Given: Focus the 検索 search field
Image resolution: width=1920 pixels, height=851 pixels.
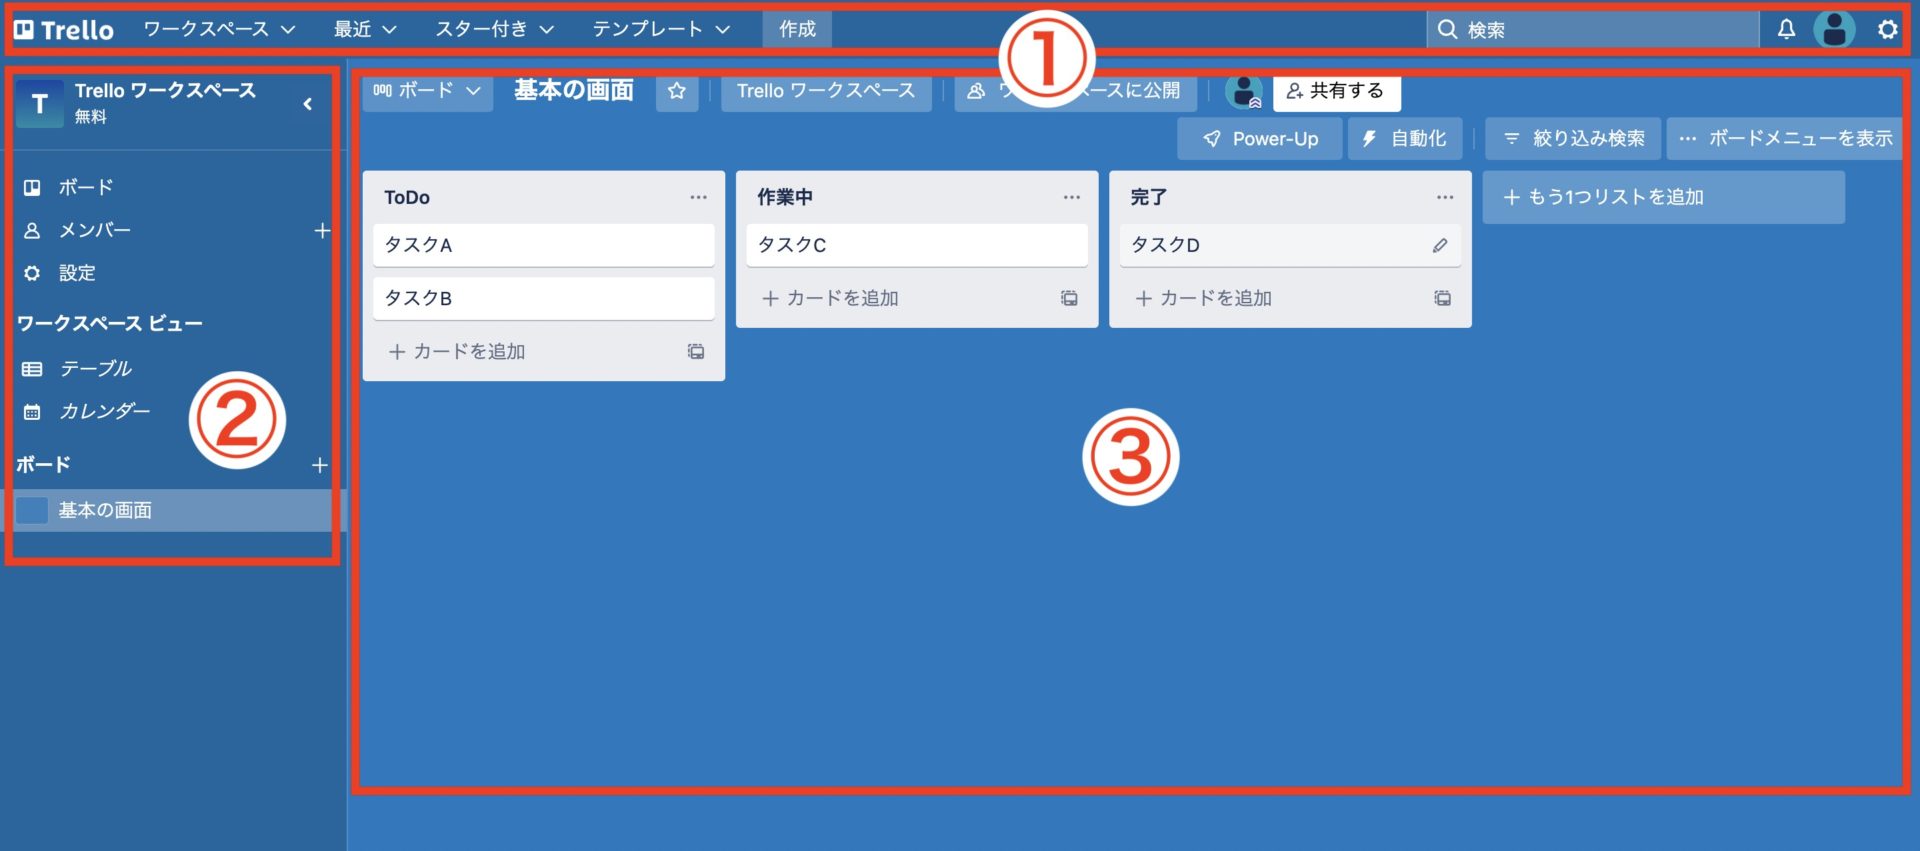Looking at the screenshot, I should 1592,30.
